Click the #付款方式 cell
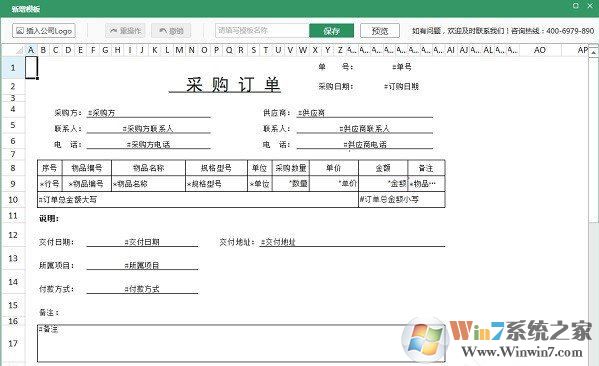This screenshot has height=366, width=599. click(142, 289)
